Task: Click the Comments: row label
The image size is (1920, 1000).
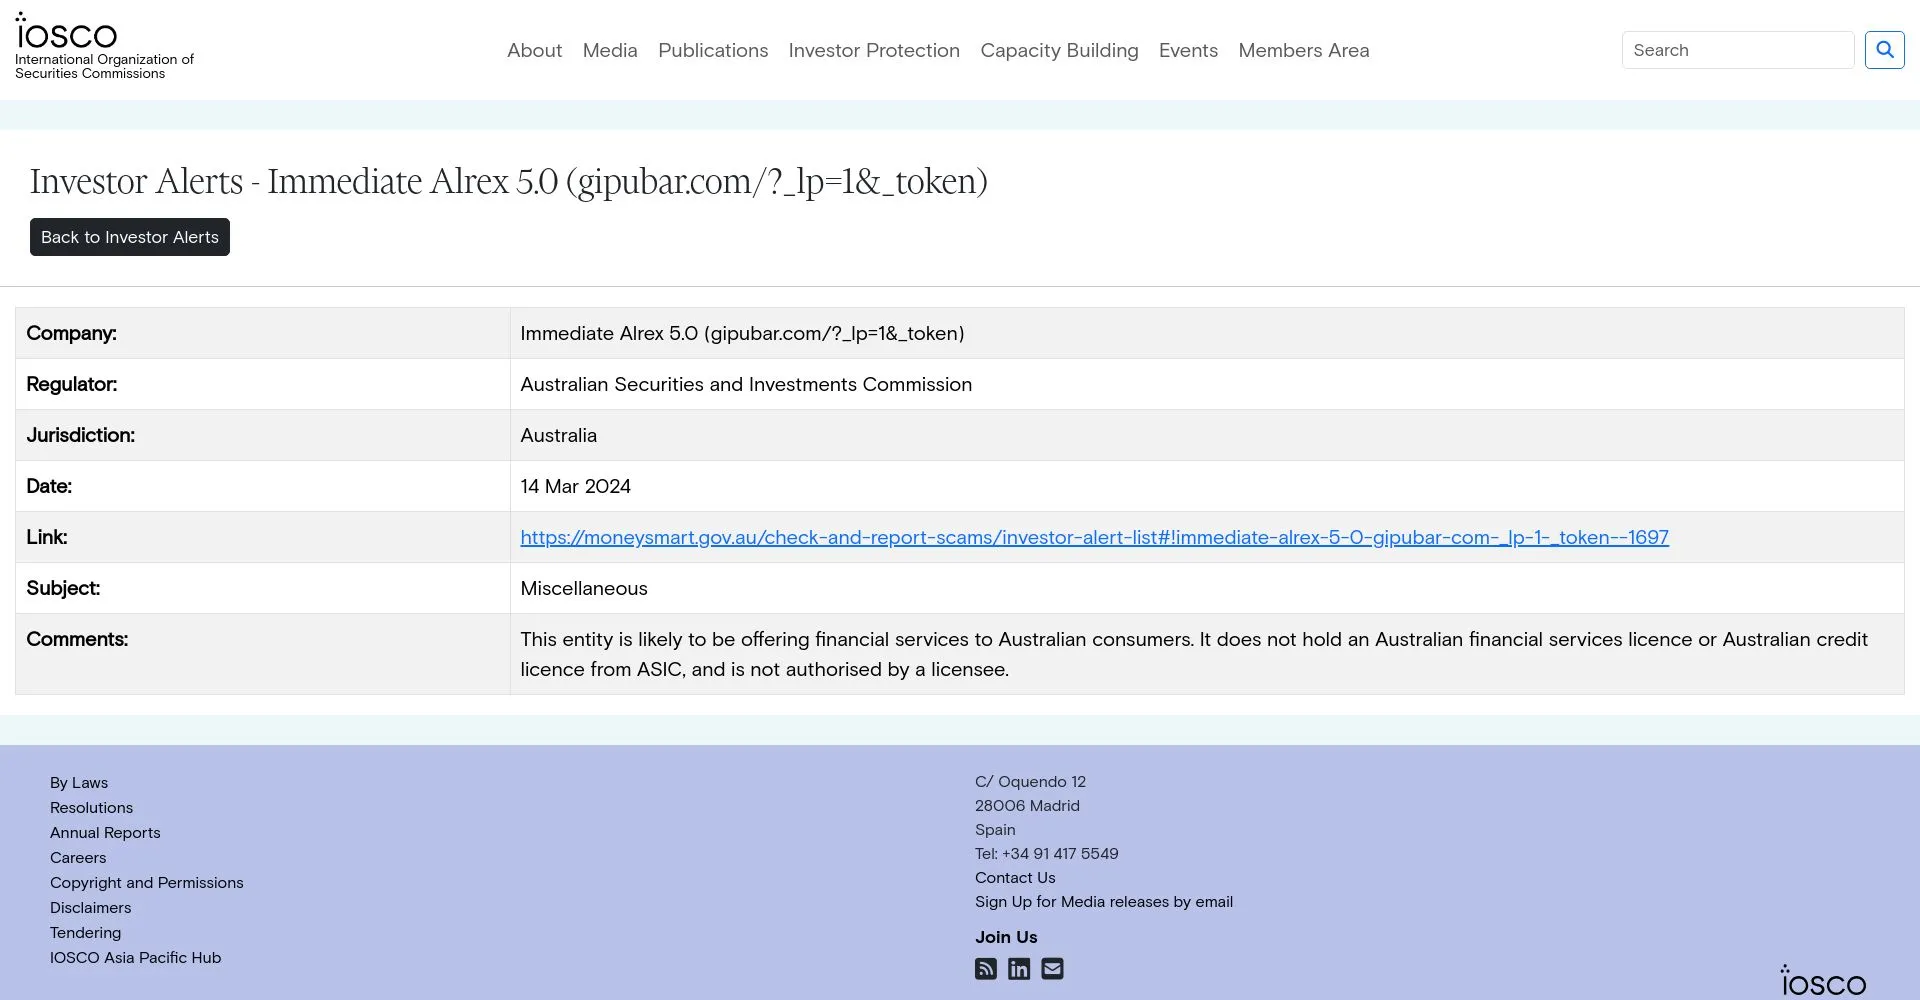Action: 77,639
